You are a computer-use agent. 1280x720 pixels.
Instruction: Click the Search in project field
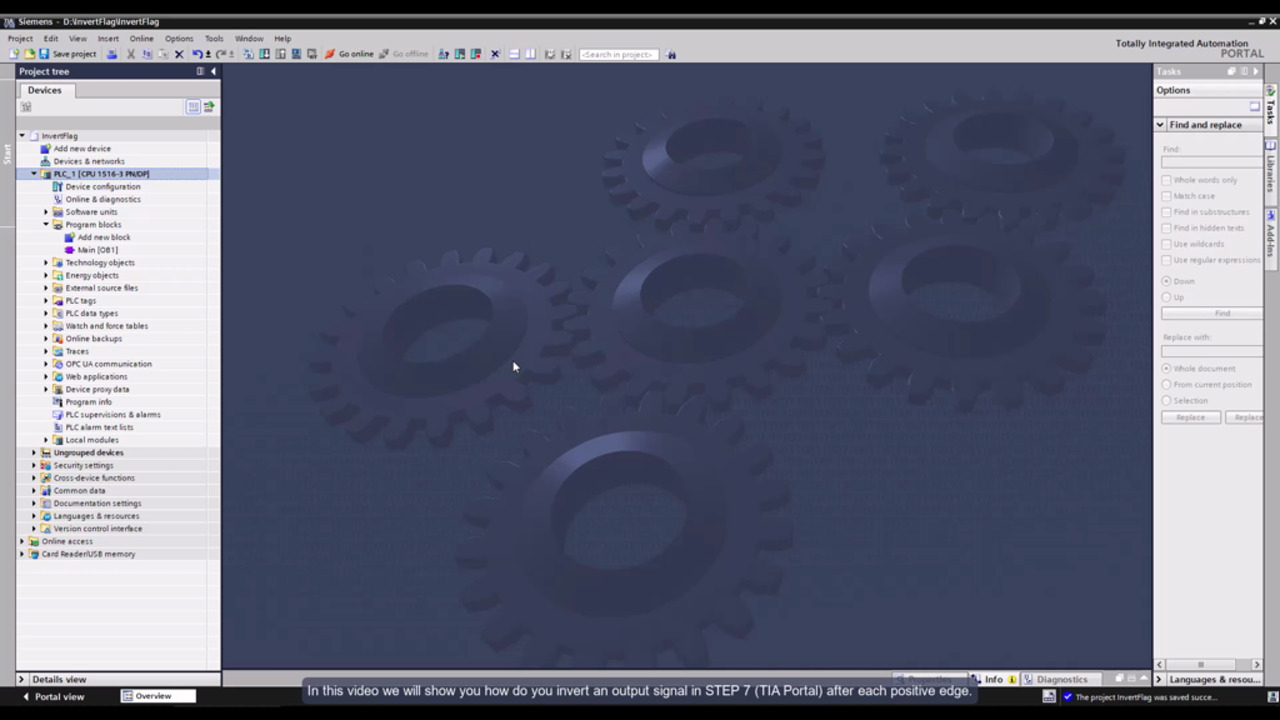(619, 54)
